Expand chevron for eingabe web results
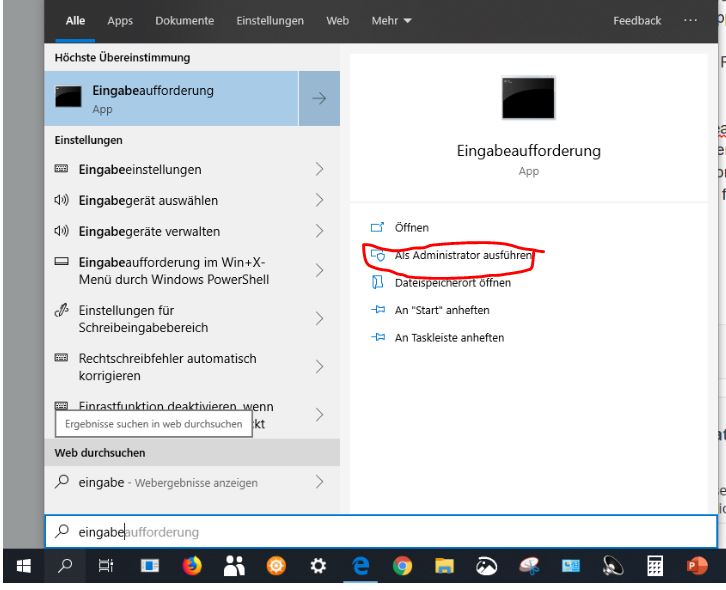 (x=319, y=482)
